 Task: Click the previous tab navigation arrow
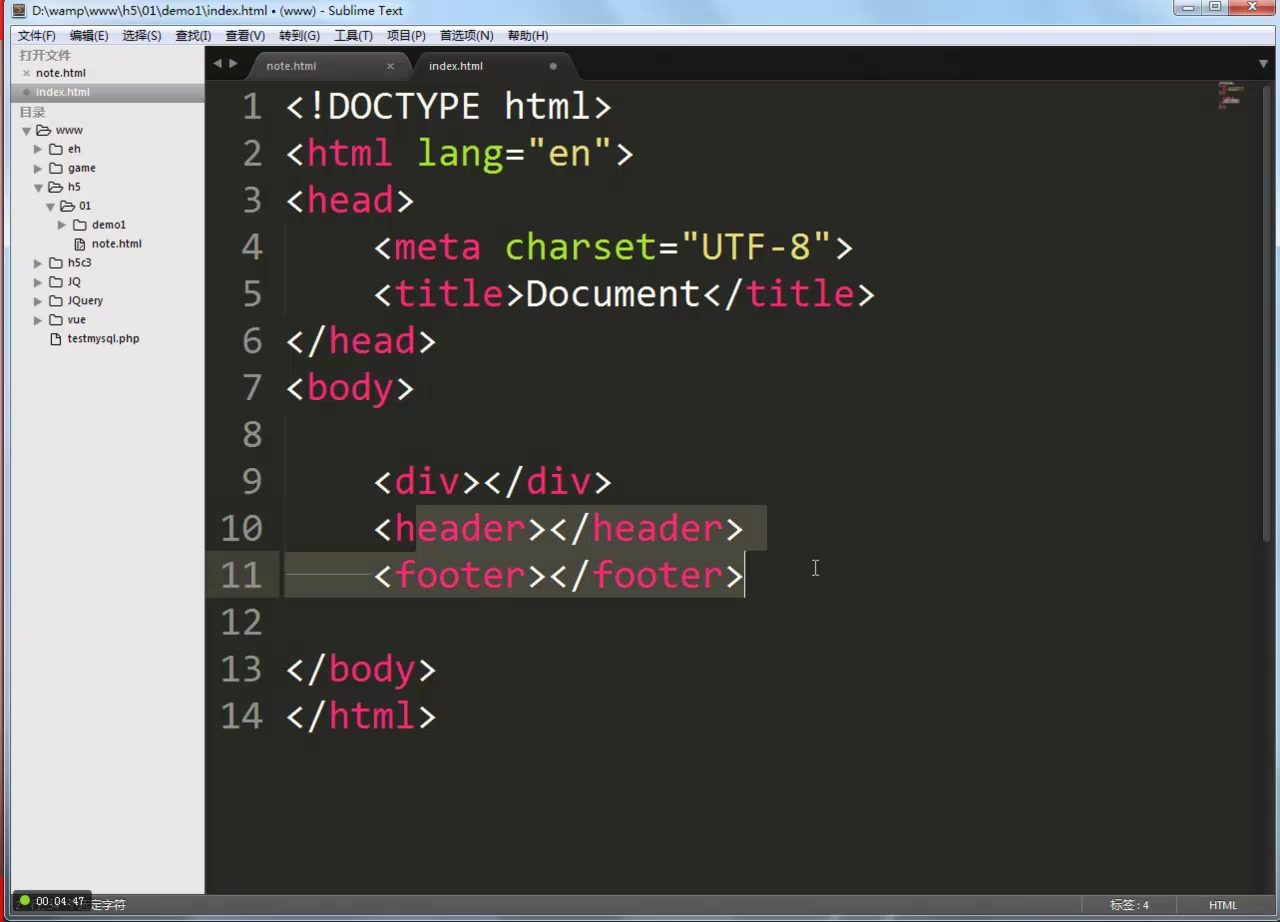coord(217,63)
